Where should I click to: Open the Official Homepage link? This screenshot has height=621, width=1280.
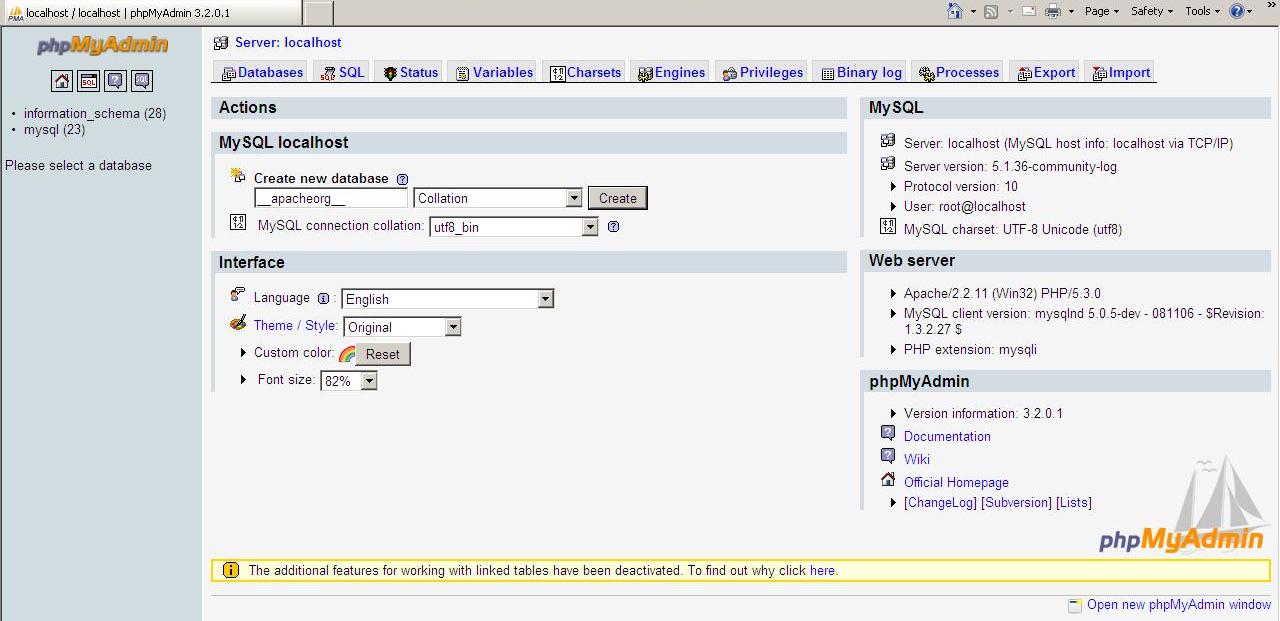(956, 482)
